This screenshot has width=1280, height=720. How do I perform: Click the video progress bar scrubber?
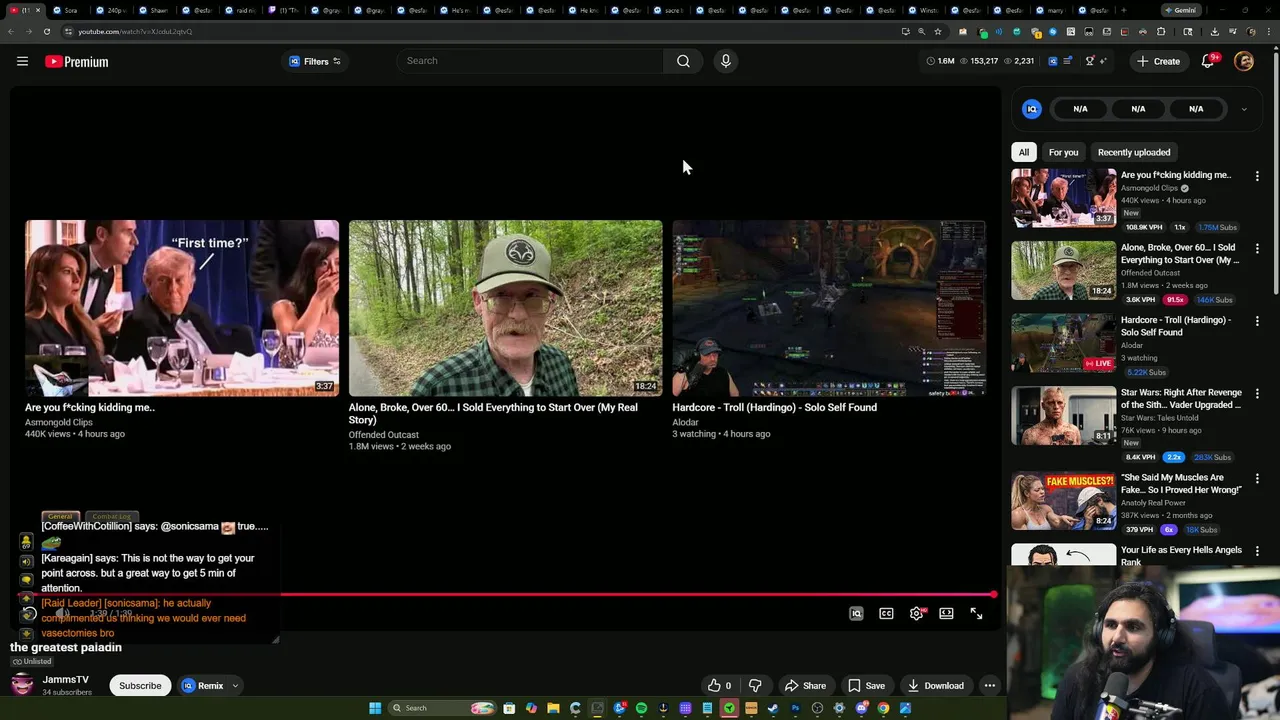pos(994,595)
